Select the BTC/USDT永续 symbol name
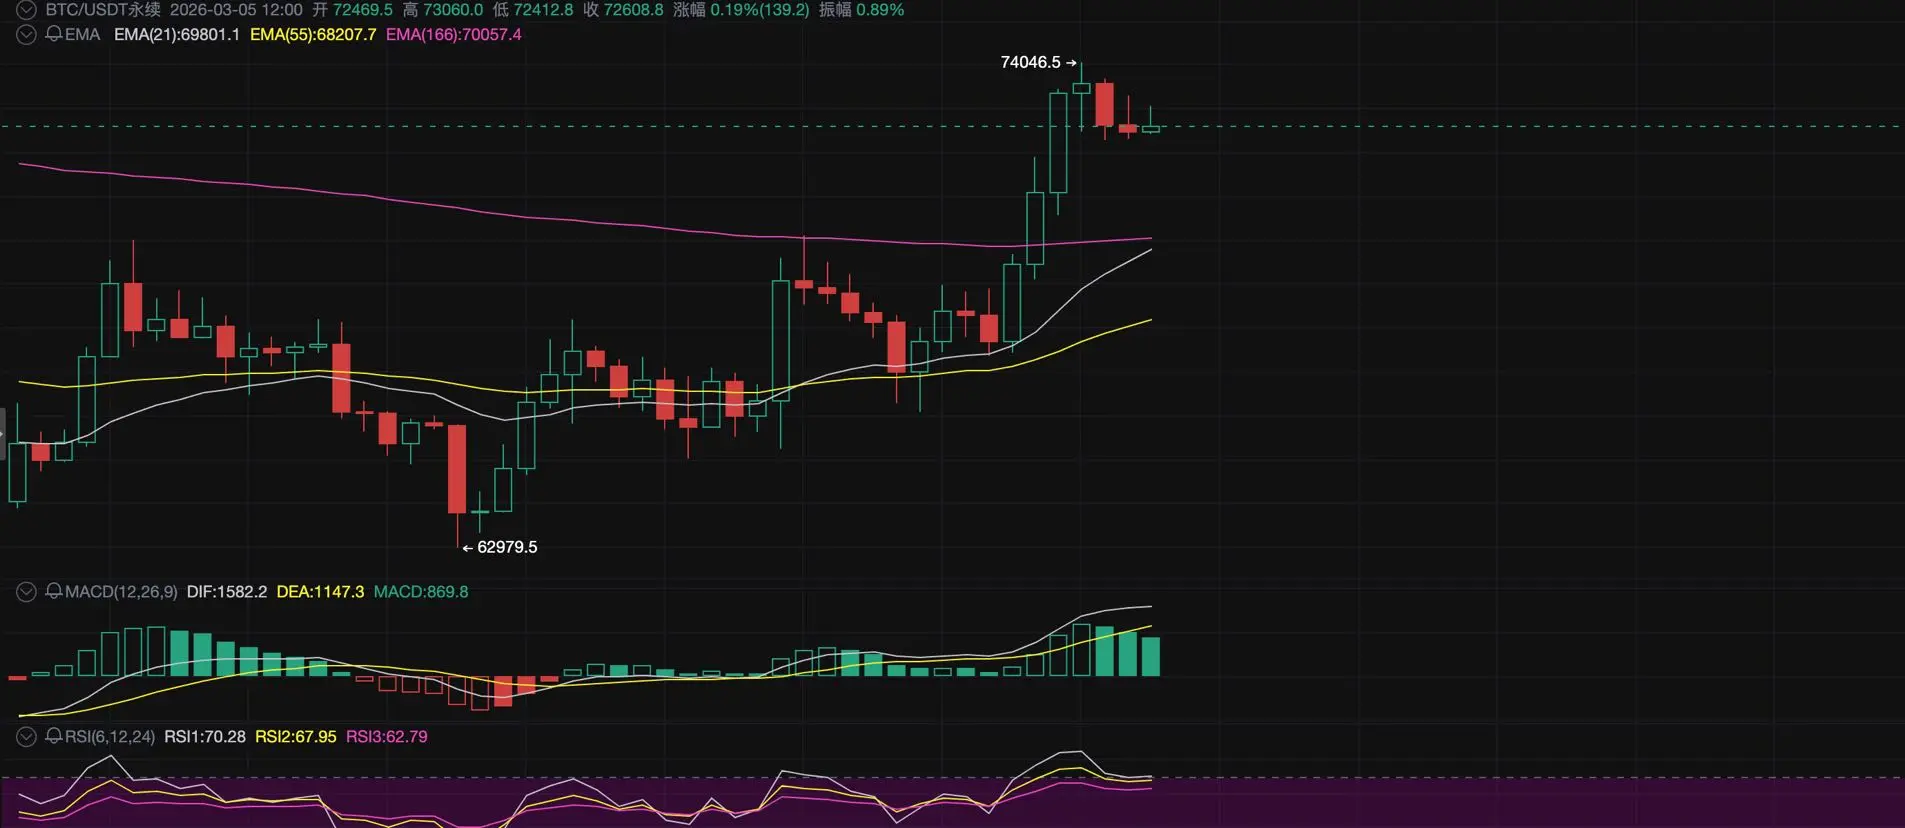The width and height of the screenshot is (1905, 828). click(x=103, y=10)
